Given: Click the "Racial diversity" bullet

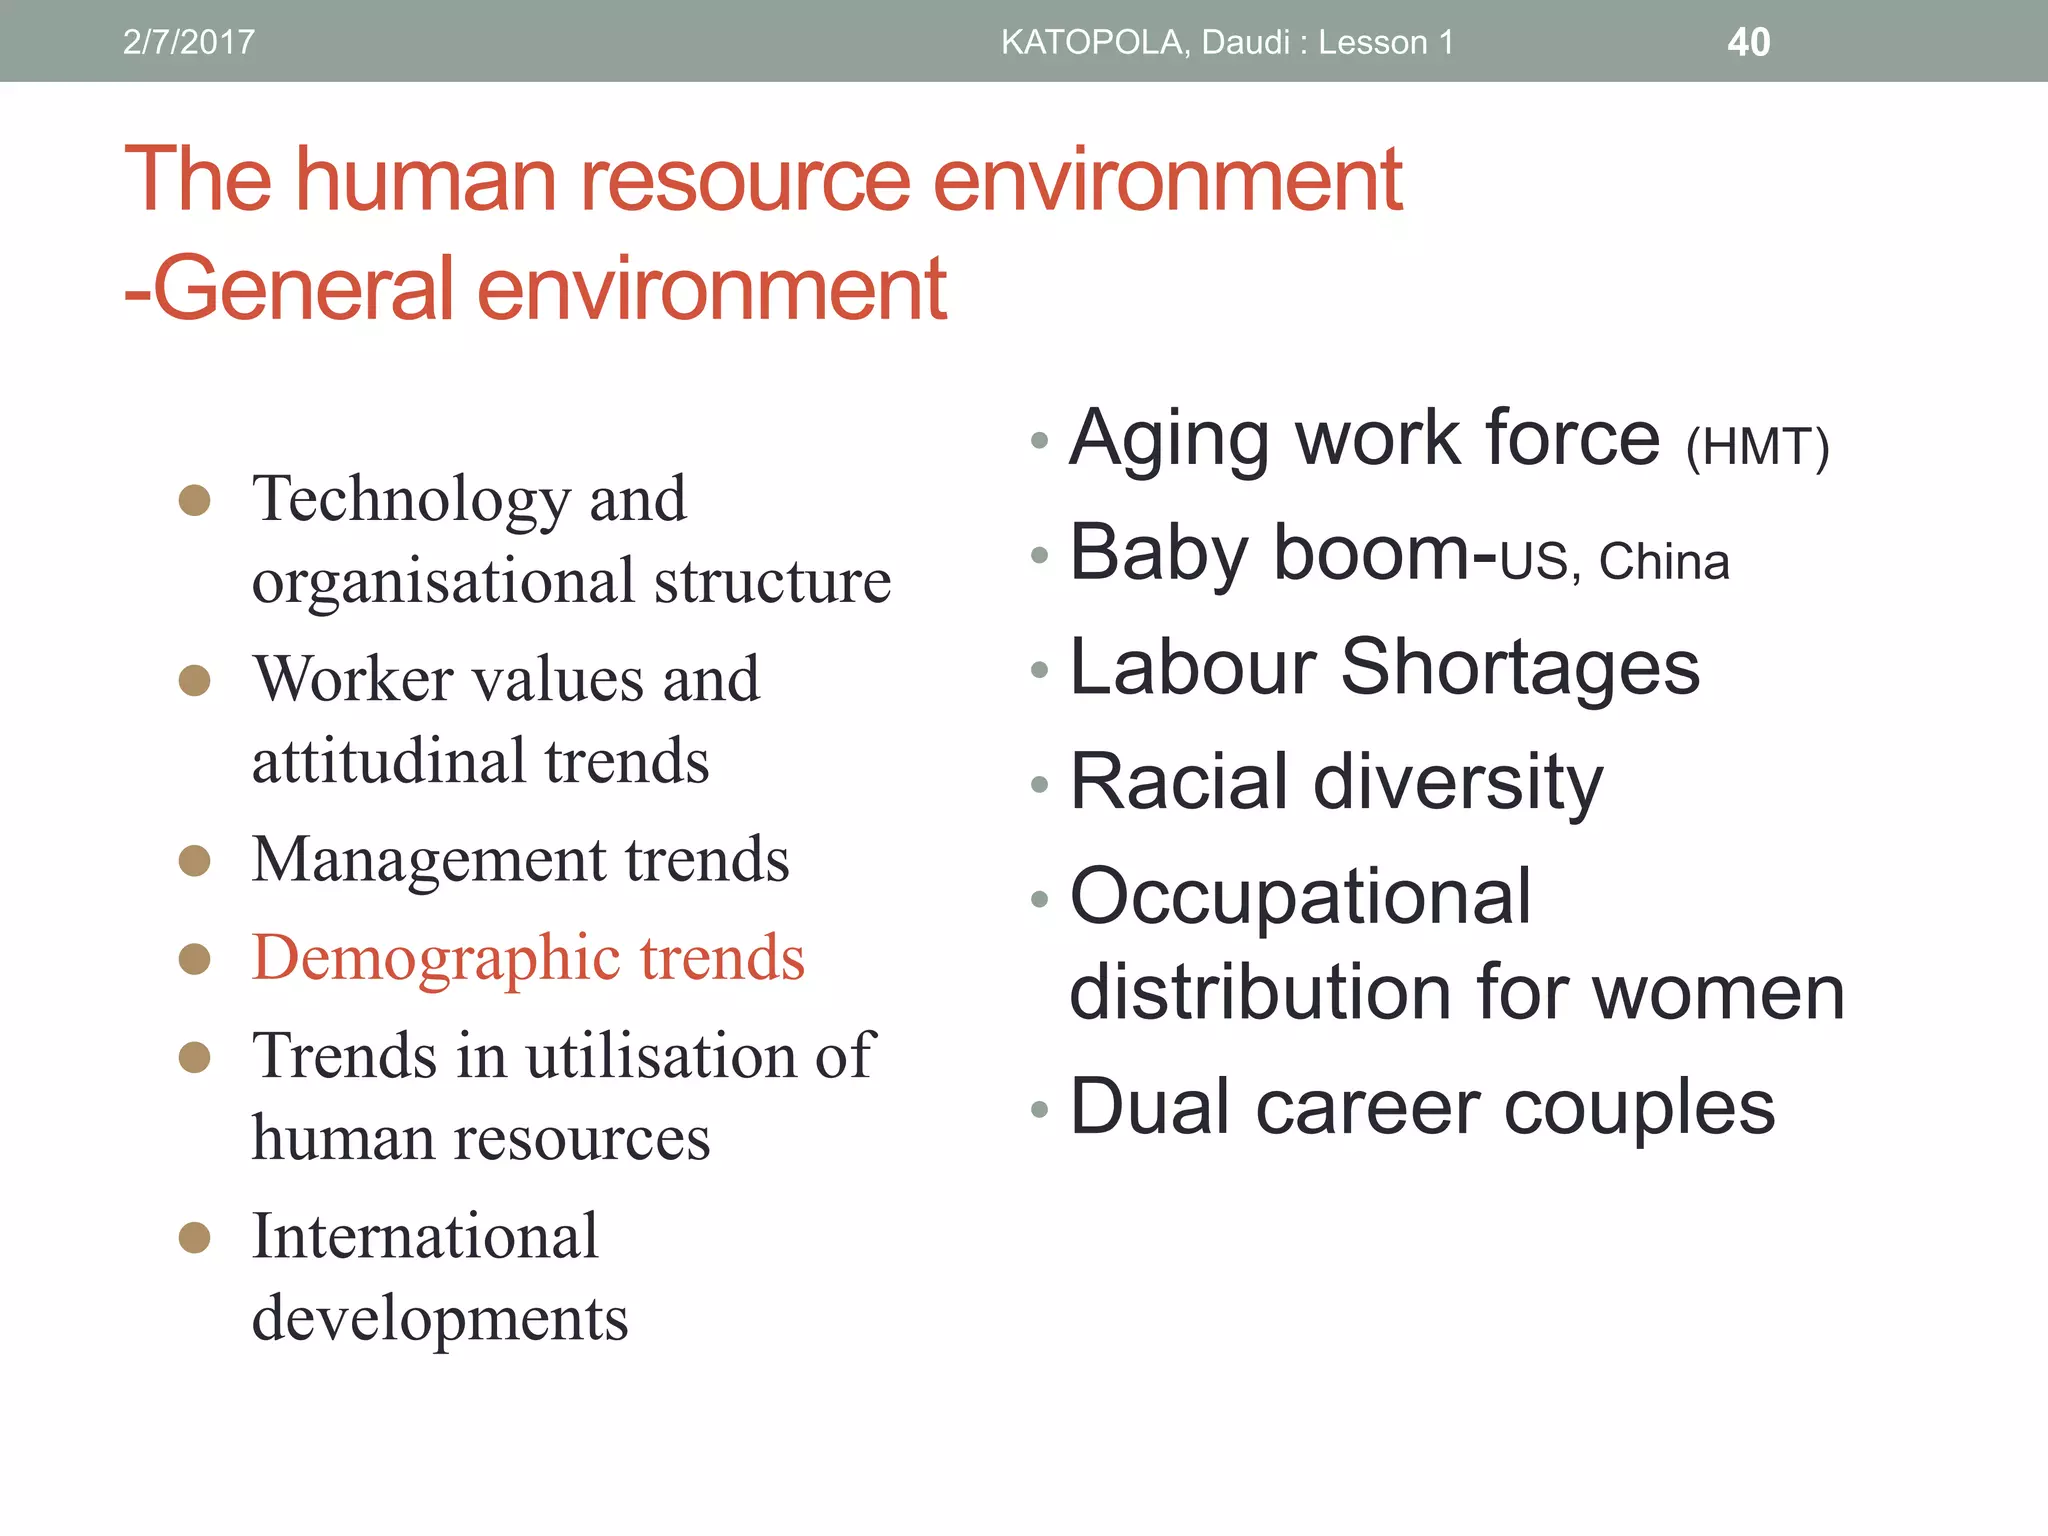Looking at the screenshot, I should coord(1336,782).
